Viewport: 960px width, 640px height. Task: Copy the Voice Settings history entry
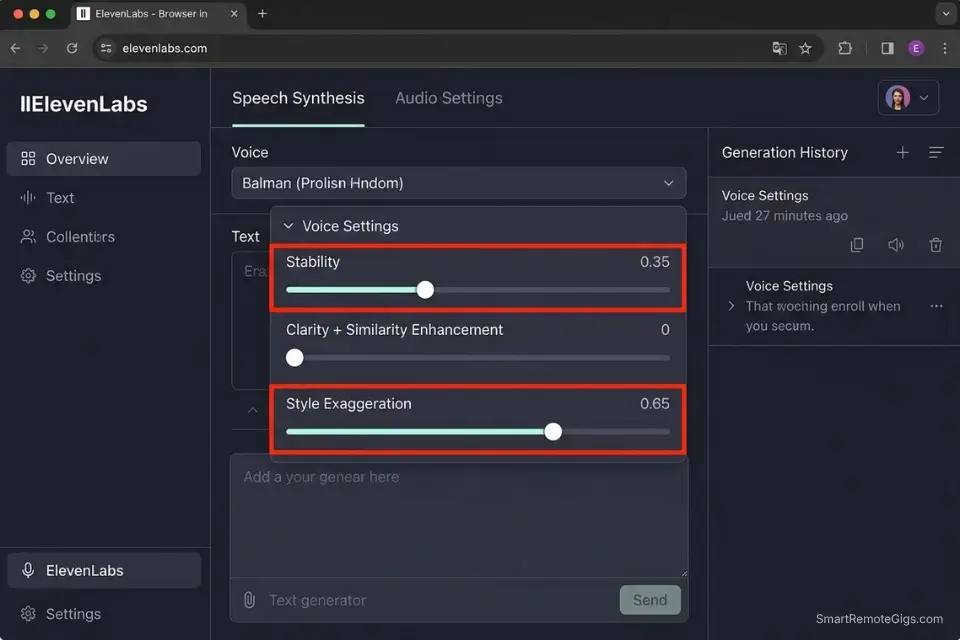[x=857, y=245]
